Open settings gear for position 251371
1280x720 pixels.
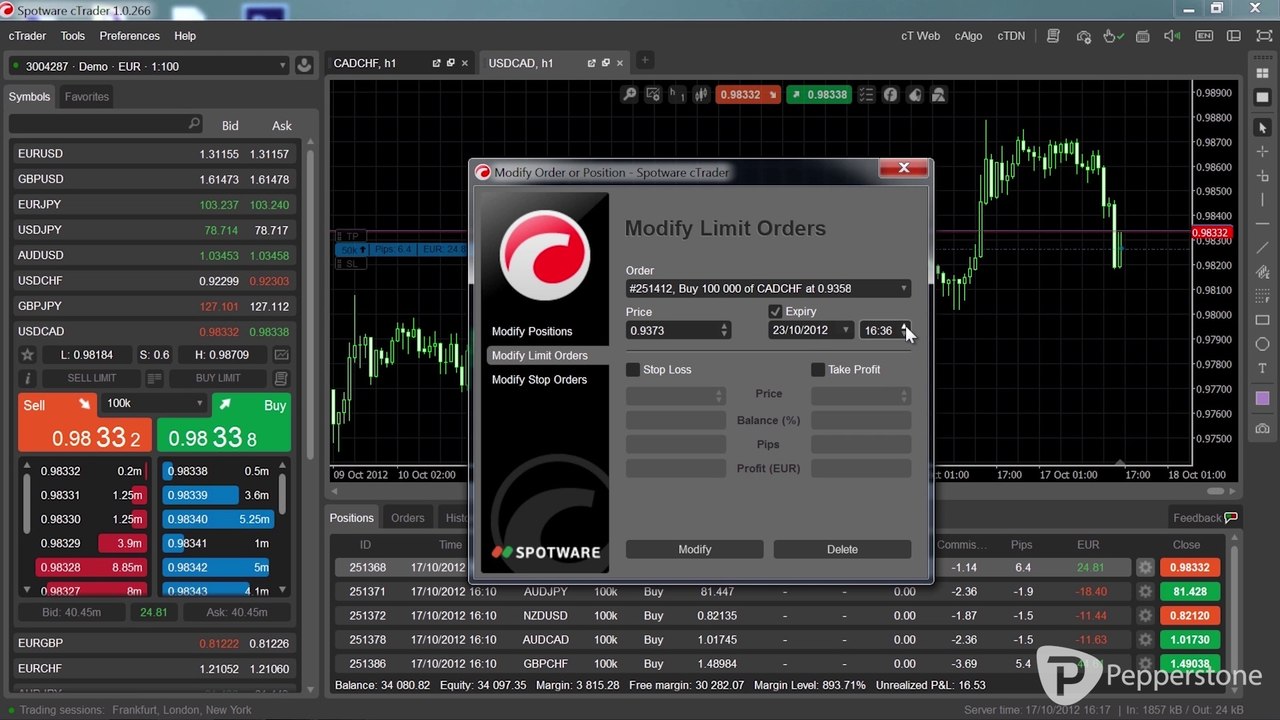tap(1145, 592)
